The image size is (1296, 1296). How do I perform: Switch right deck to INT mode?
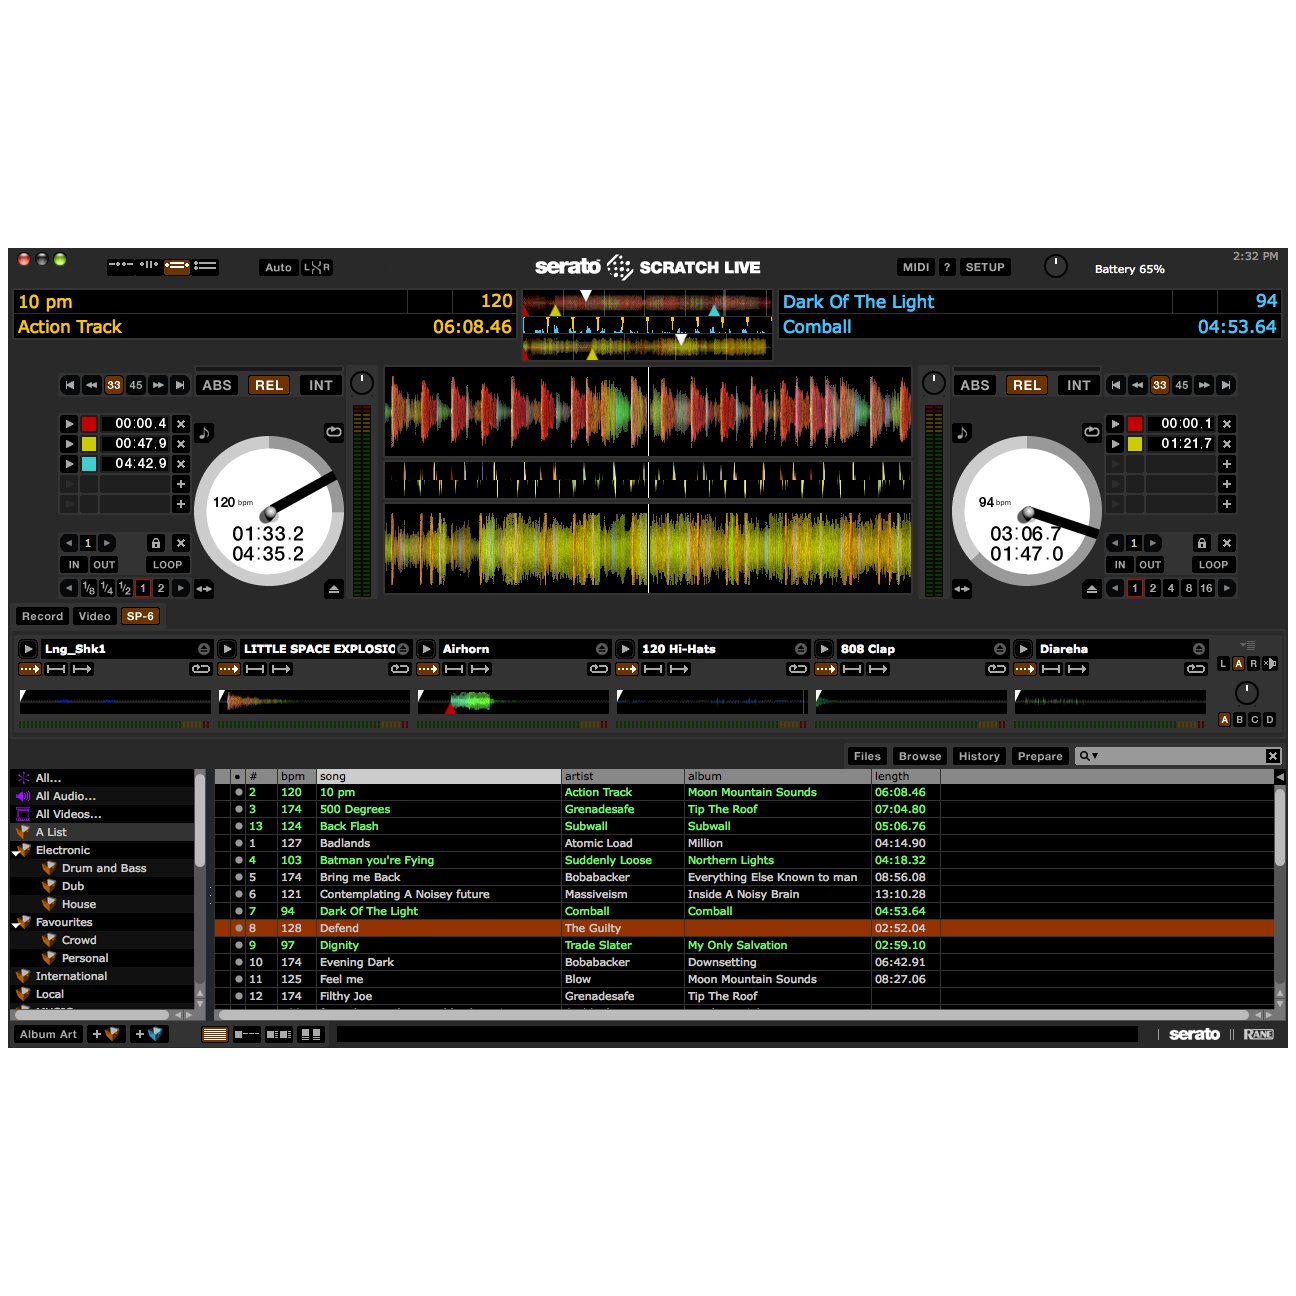1078,385
